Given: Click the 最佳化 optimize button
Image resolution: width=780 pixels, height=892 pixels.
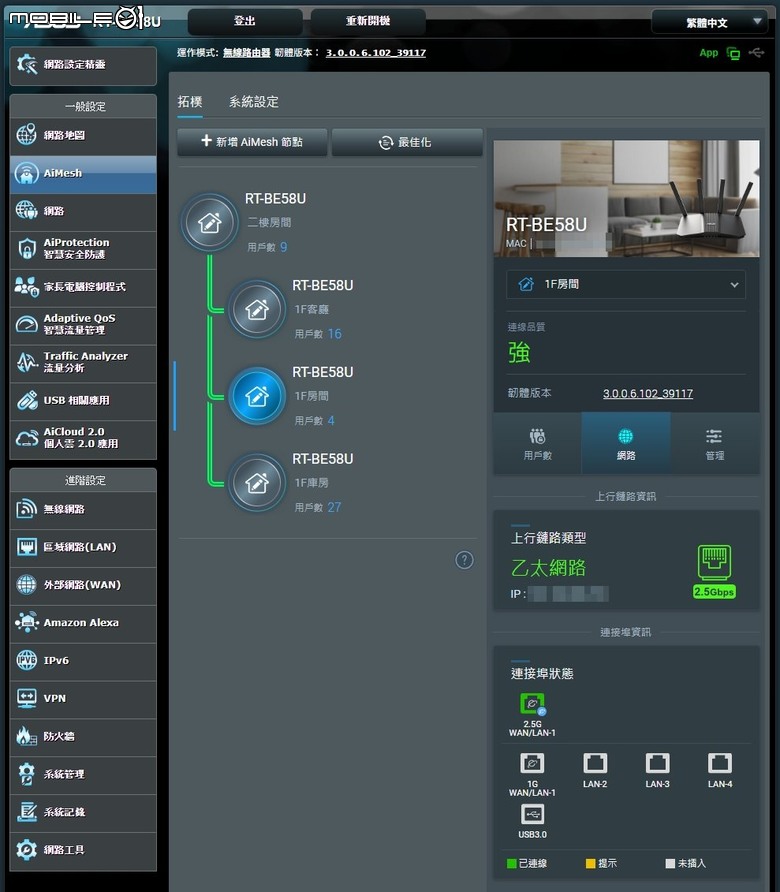Looking at the screenshot, I should click(x=407, y=142).
